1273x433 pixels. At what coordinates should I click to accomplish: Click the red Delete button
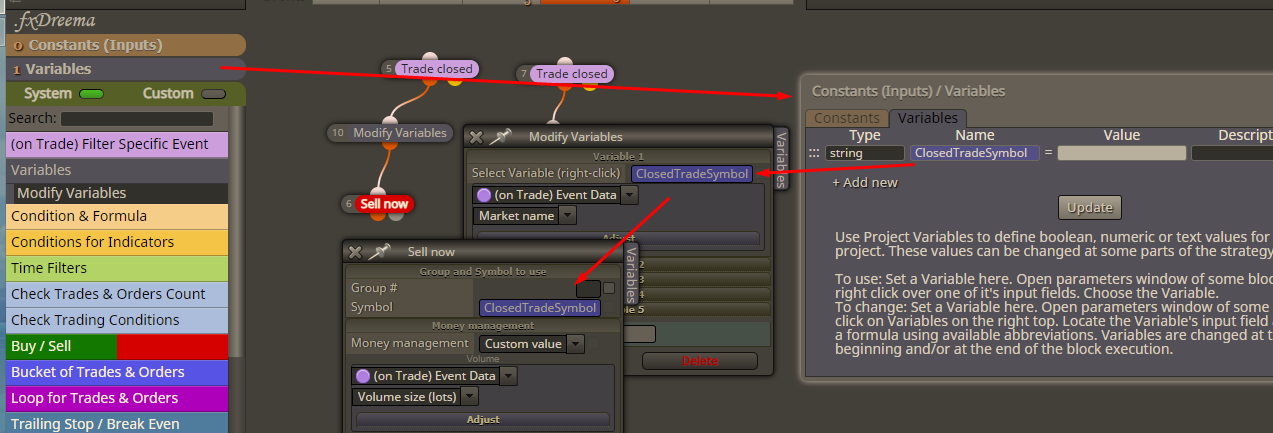coord(700,361)
